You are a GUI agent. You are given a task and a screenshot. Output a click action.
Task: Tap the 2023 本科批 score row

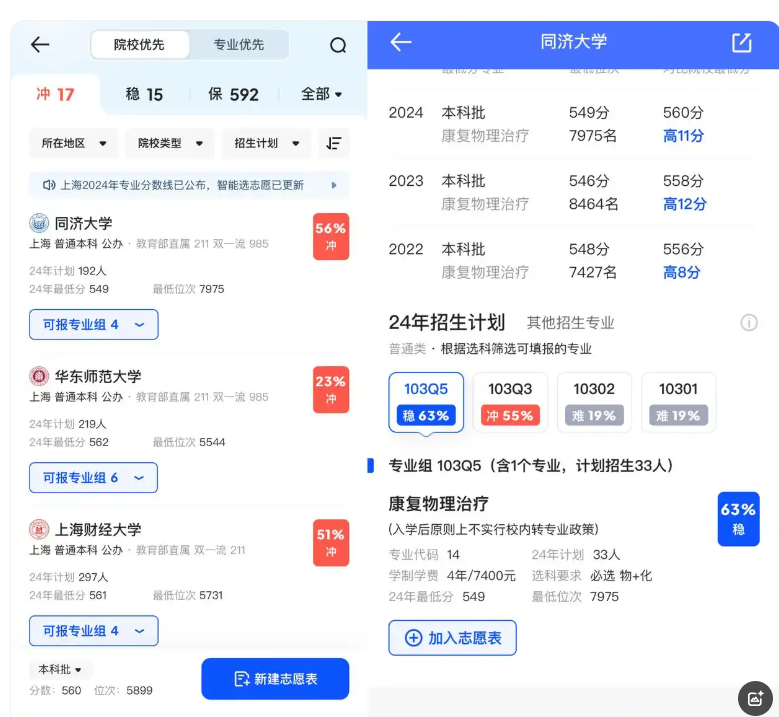coord(571,192)
